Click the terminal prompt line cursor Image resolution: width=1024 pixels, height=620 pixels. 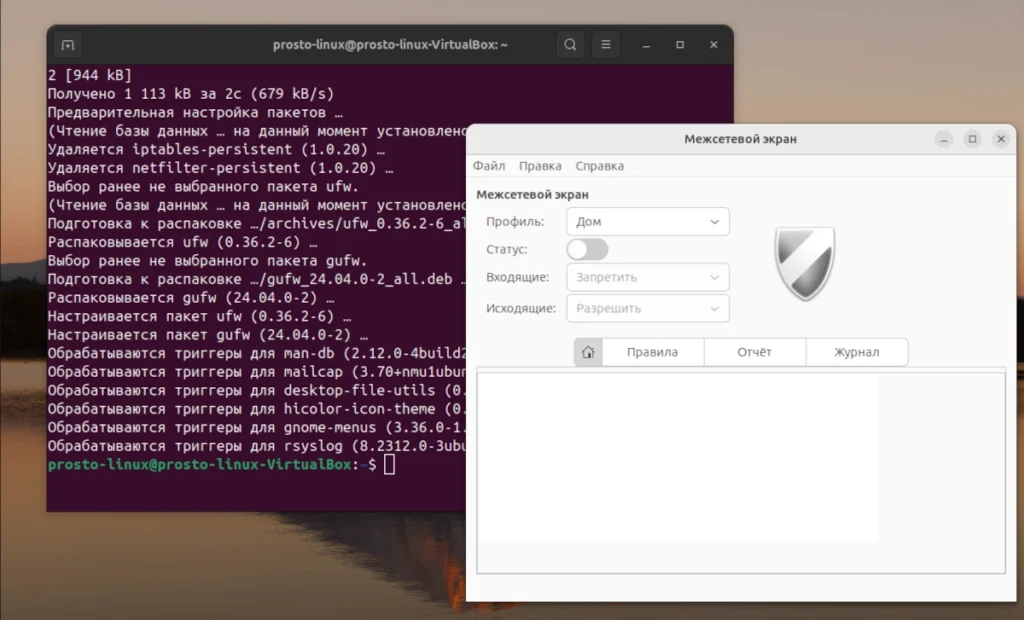pos(389,465)
